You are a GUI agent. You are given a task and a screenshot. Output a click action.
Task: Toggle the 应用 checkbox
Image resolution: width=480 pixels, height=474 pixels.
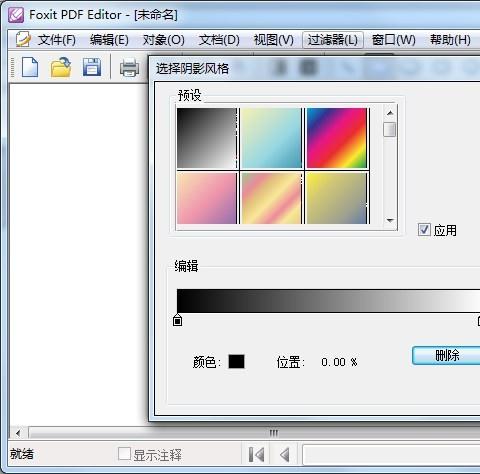(424, 230)
